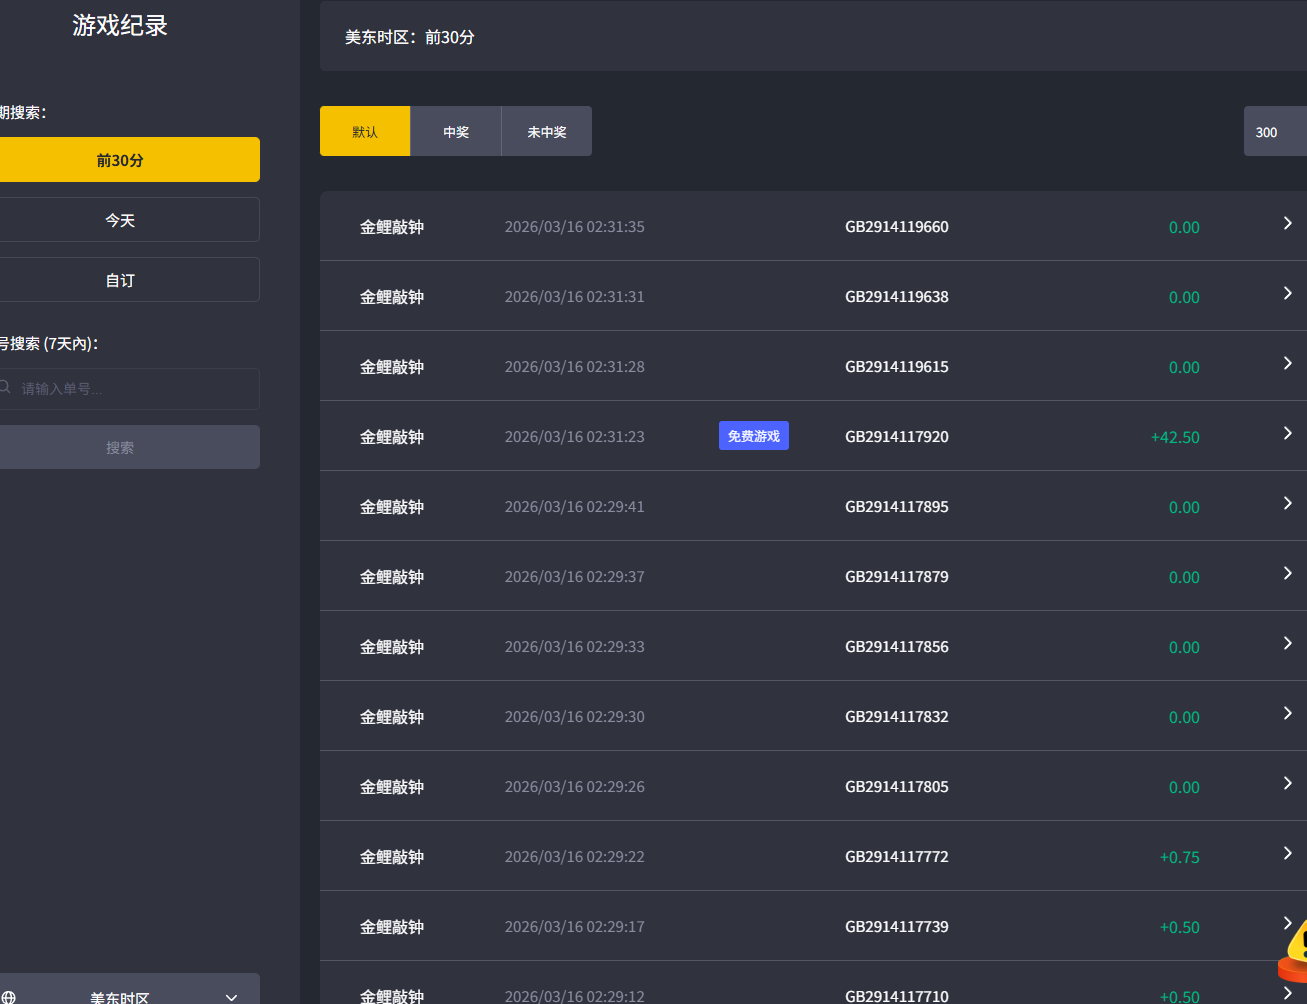The image size is (1307, 1004).
Task: Select the 默认 filter tab
Action: (365, 132)
